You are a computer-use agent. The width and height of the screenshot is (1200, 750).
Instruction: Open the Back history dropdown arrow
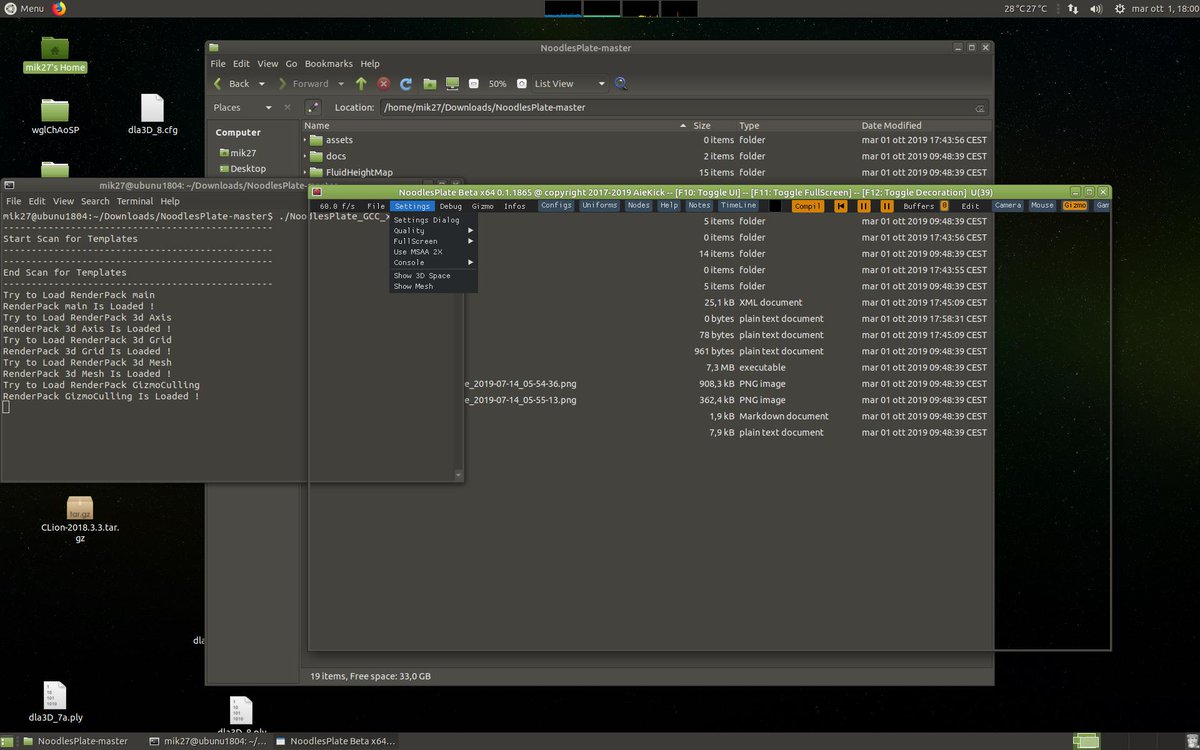click(262, 84)
